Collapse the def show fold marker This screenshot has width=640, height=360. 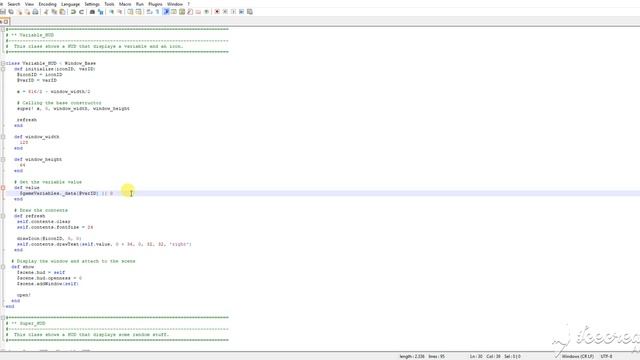coord(3,267)
